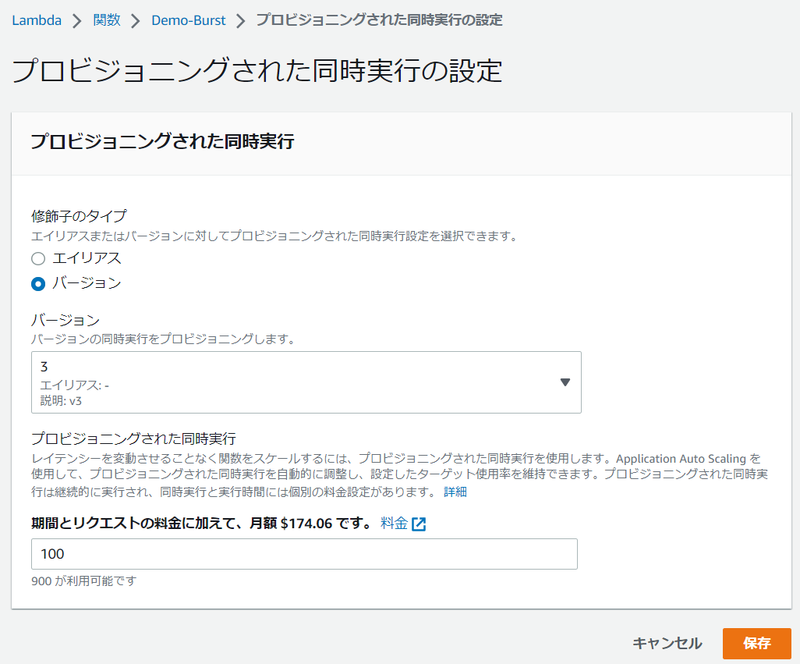The image size is (800, 664).
Task: Select the バージョン radio button
Action: point(38,284)
